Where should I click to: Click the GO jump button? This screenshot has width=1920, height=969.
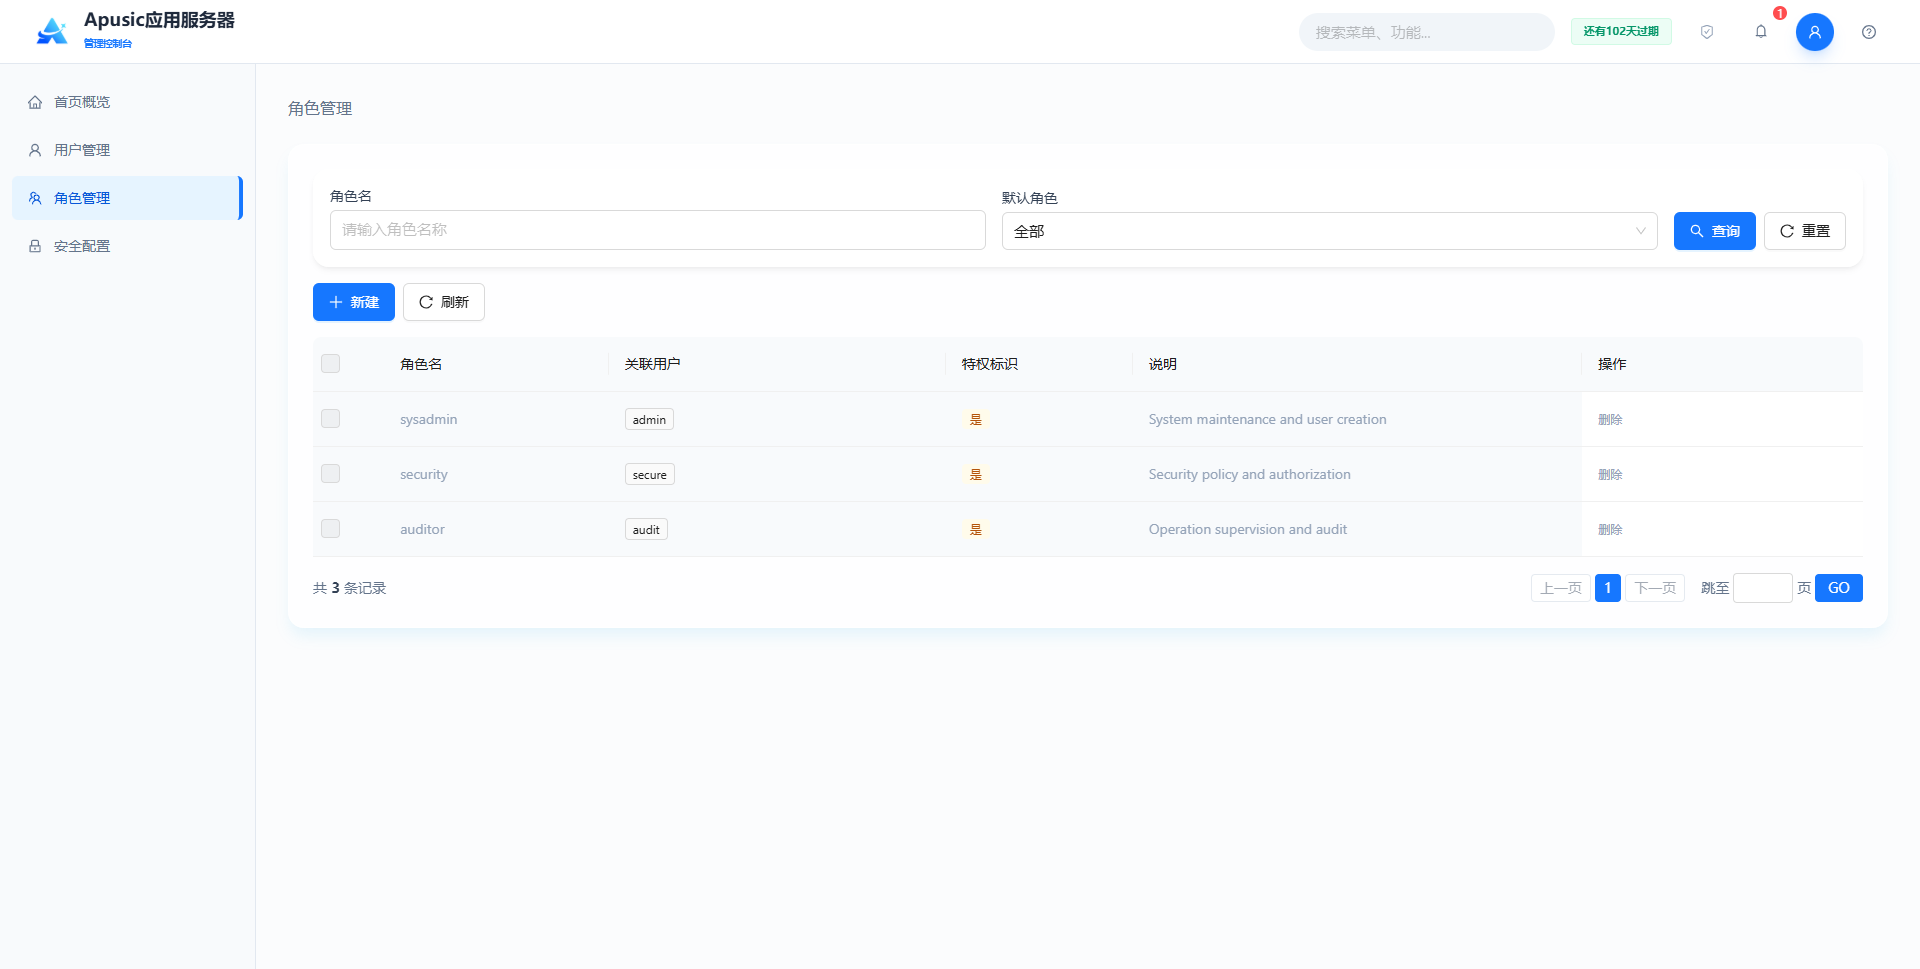pyautogui.click(x=1839, y=588)
